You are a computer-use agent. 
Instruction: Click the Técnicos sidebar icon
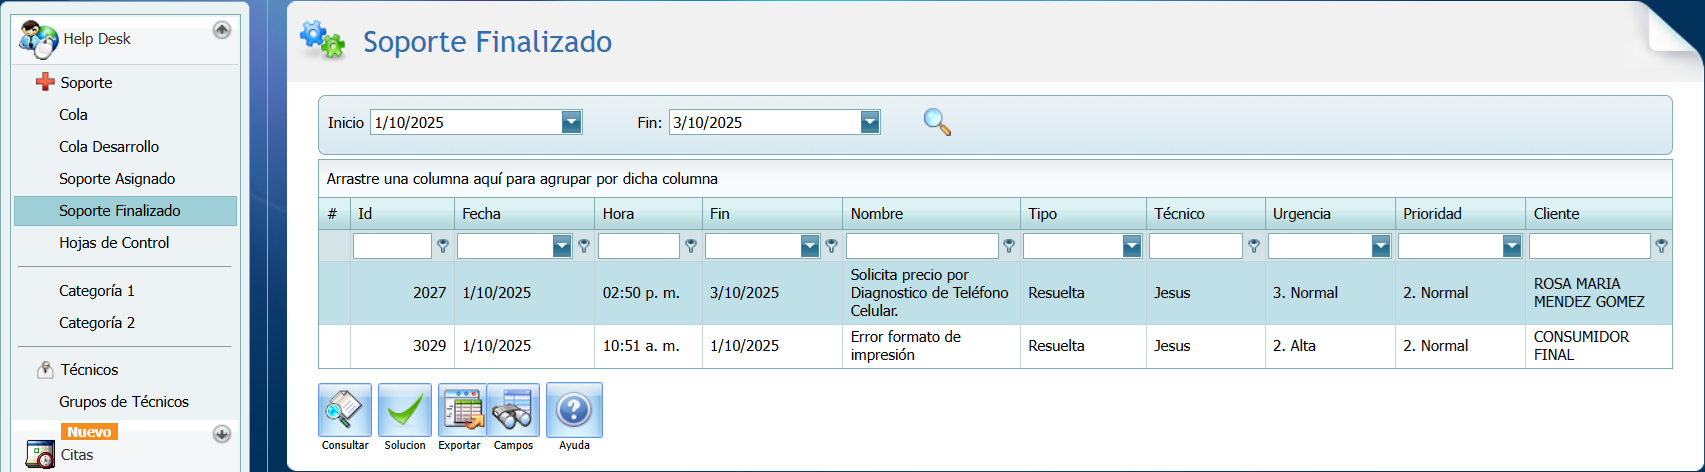[45, 370]
